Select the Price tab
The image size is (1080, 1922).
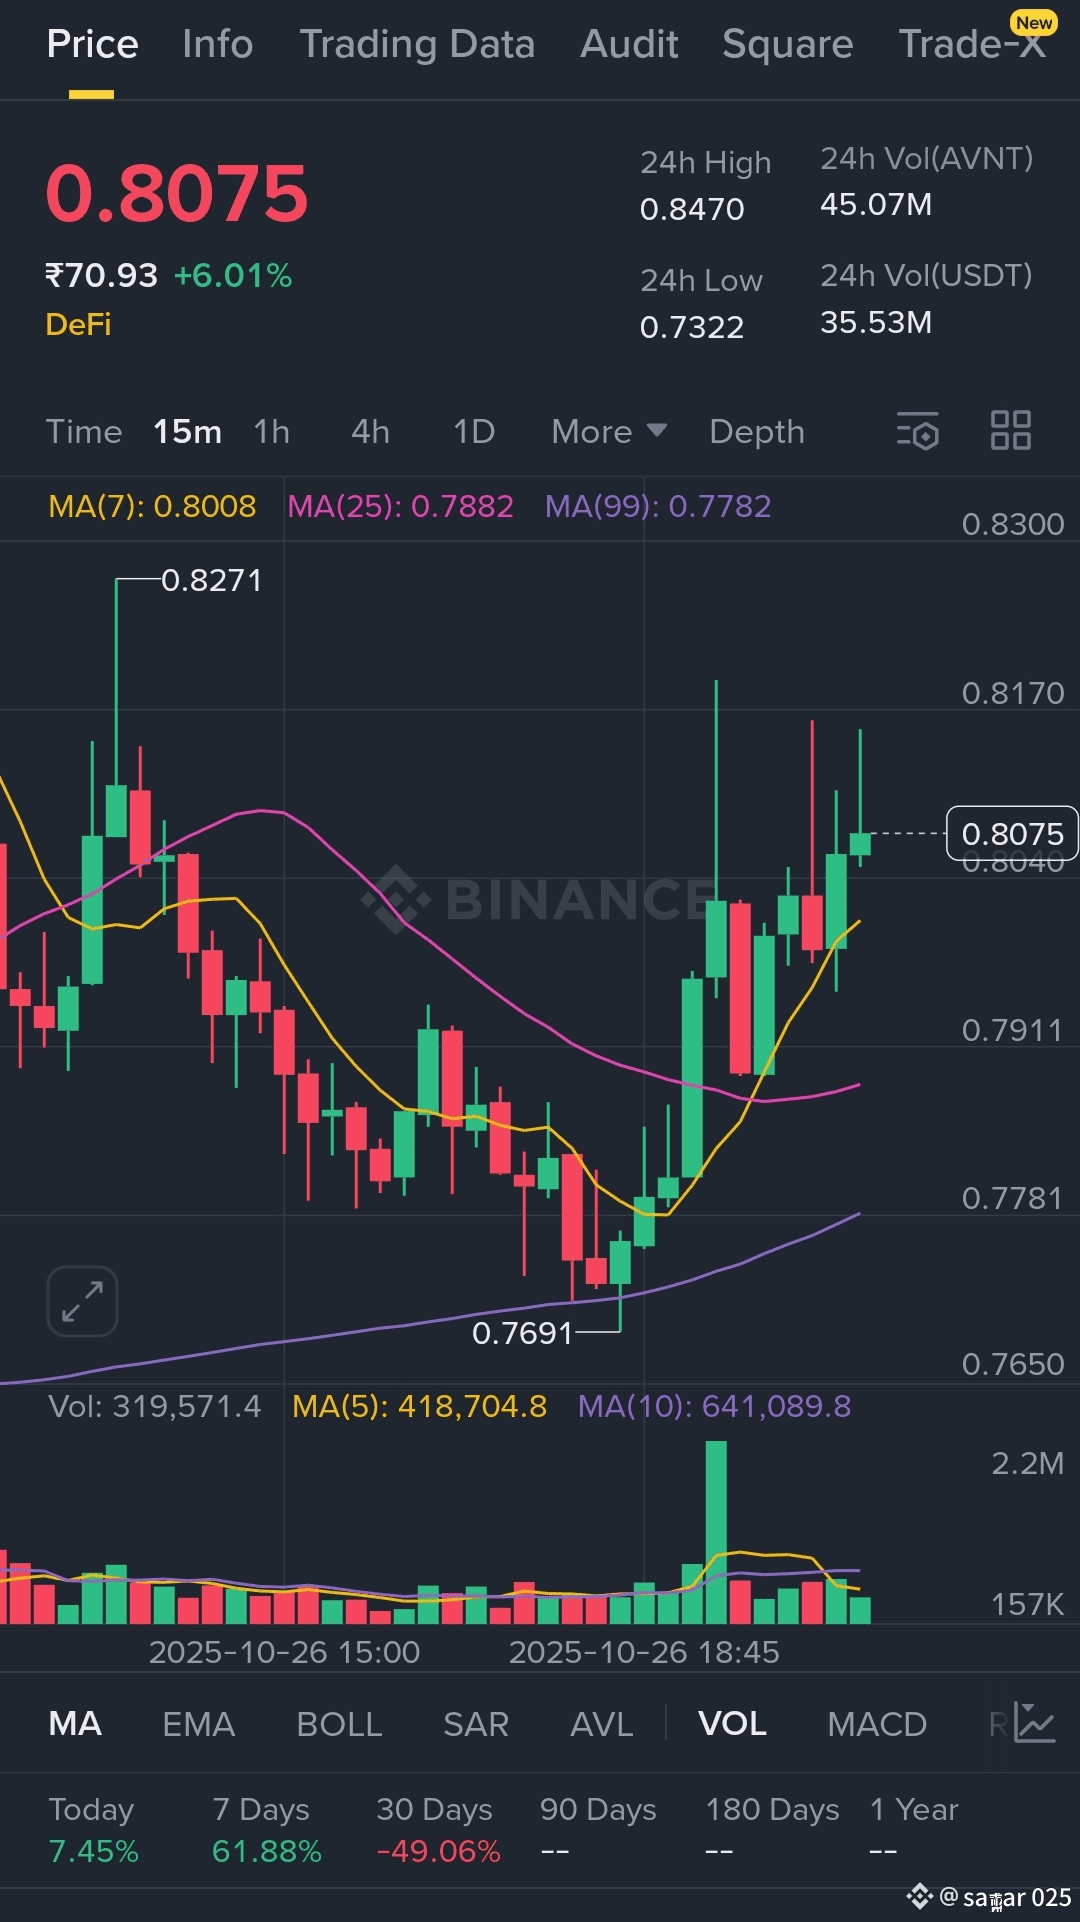(x=92, y=44)
